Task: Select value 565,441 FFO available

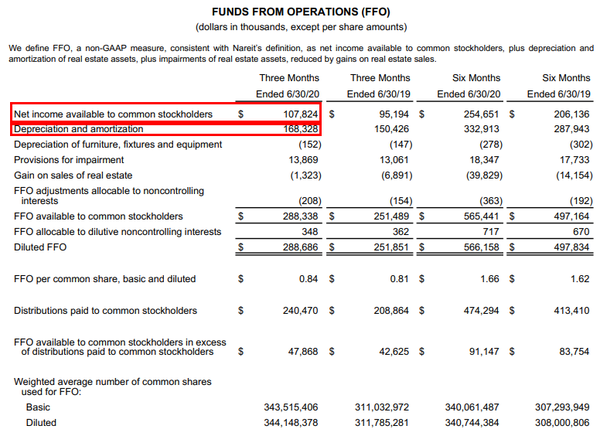Action: coord(481,216)
